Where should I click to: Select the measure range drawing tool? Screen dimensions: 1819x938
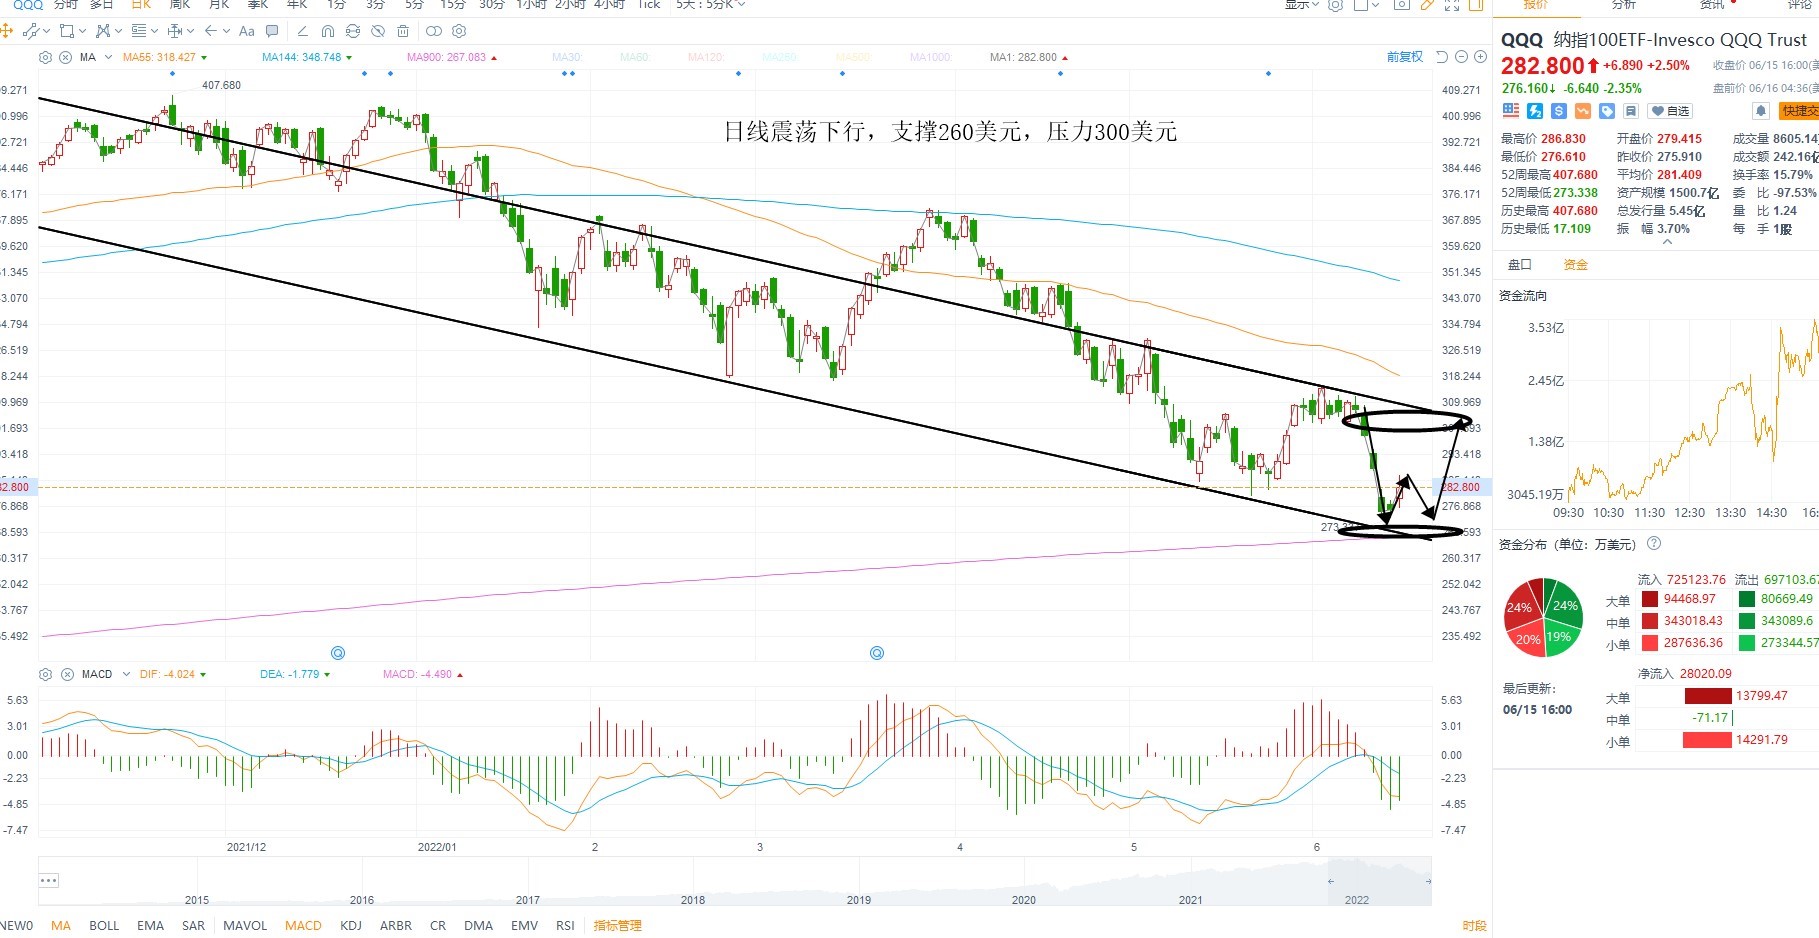click(174, 31)
